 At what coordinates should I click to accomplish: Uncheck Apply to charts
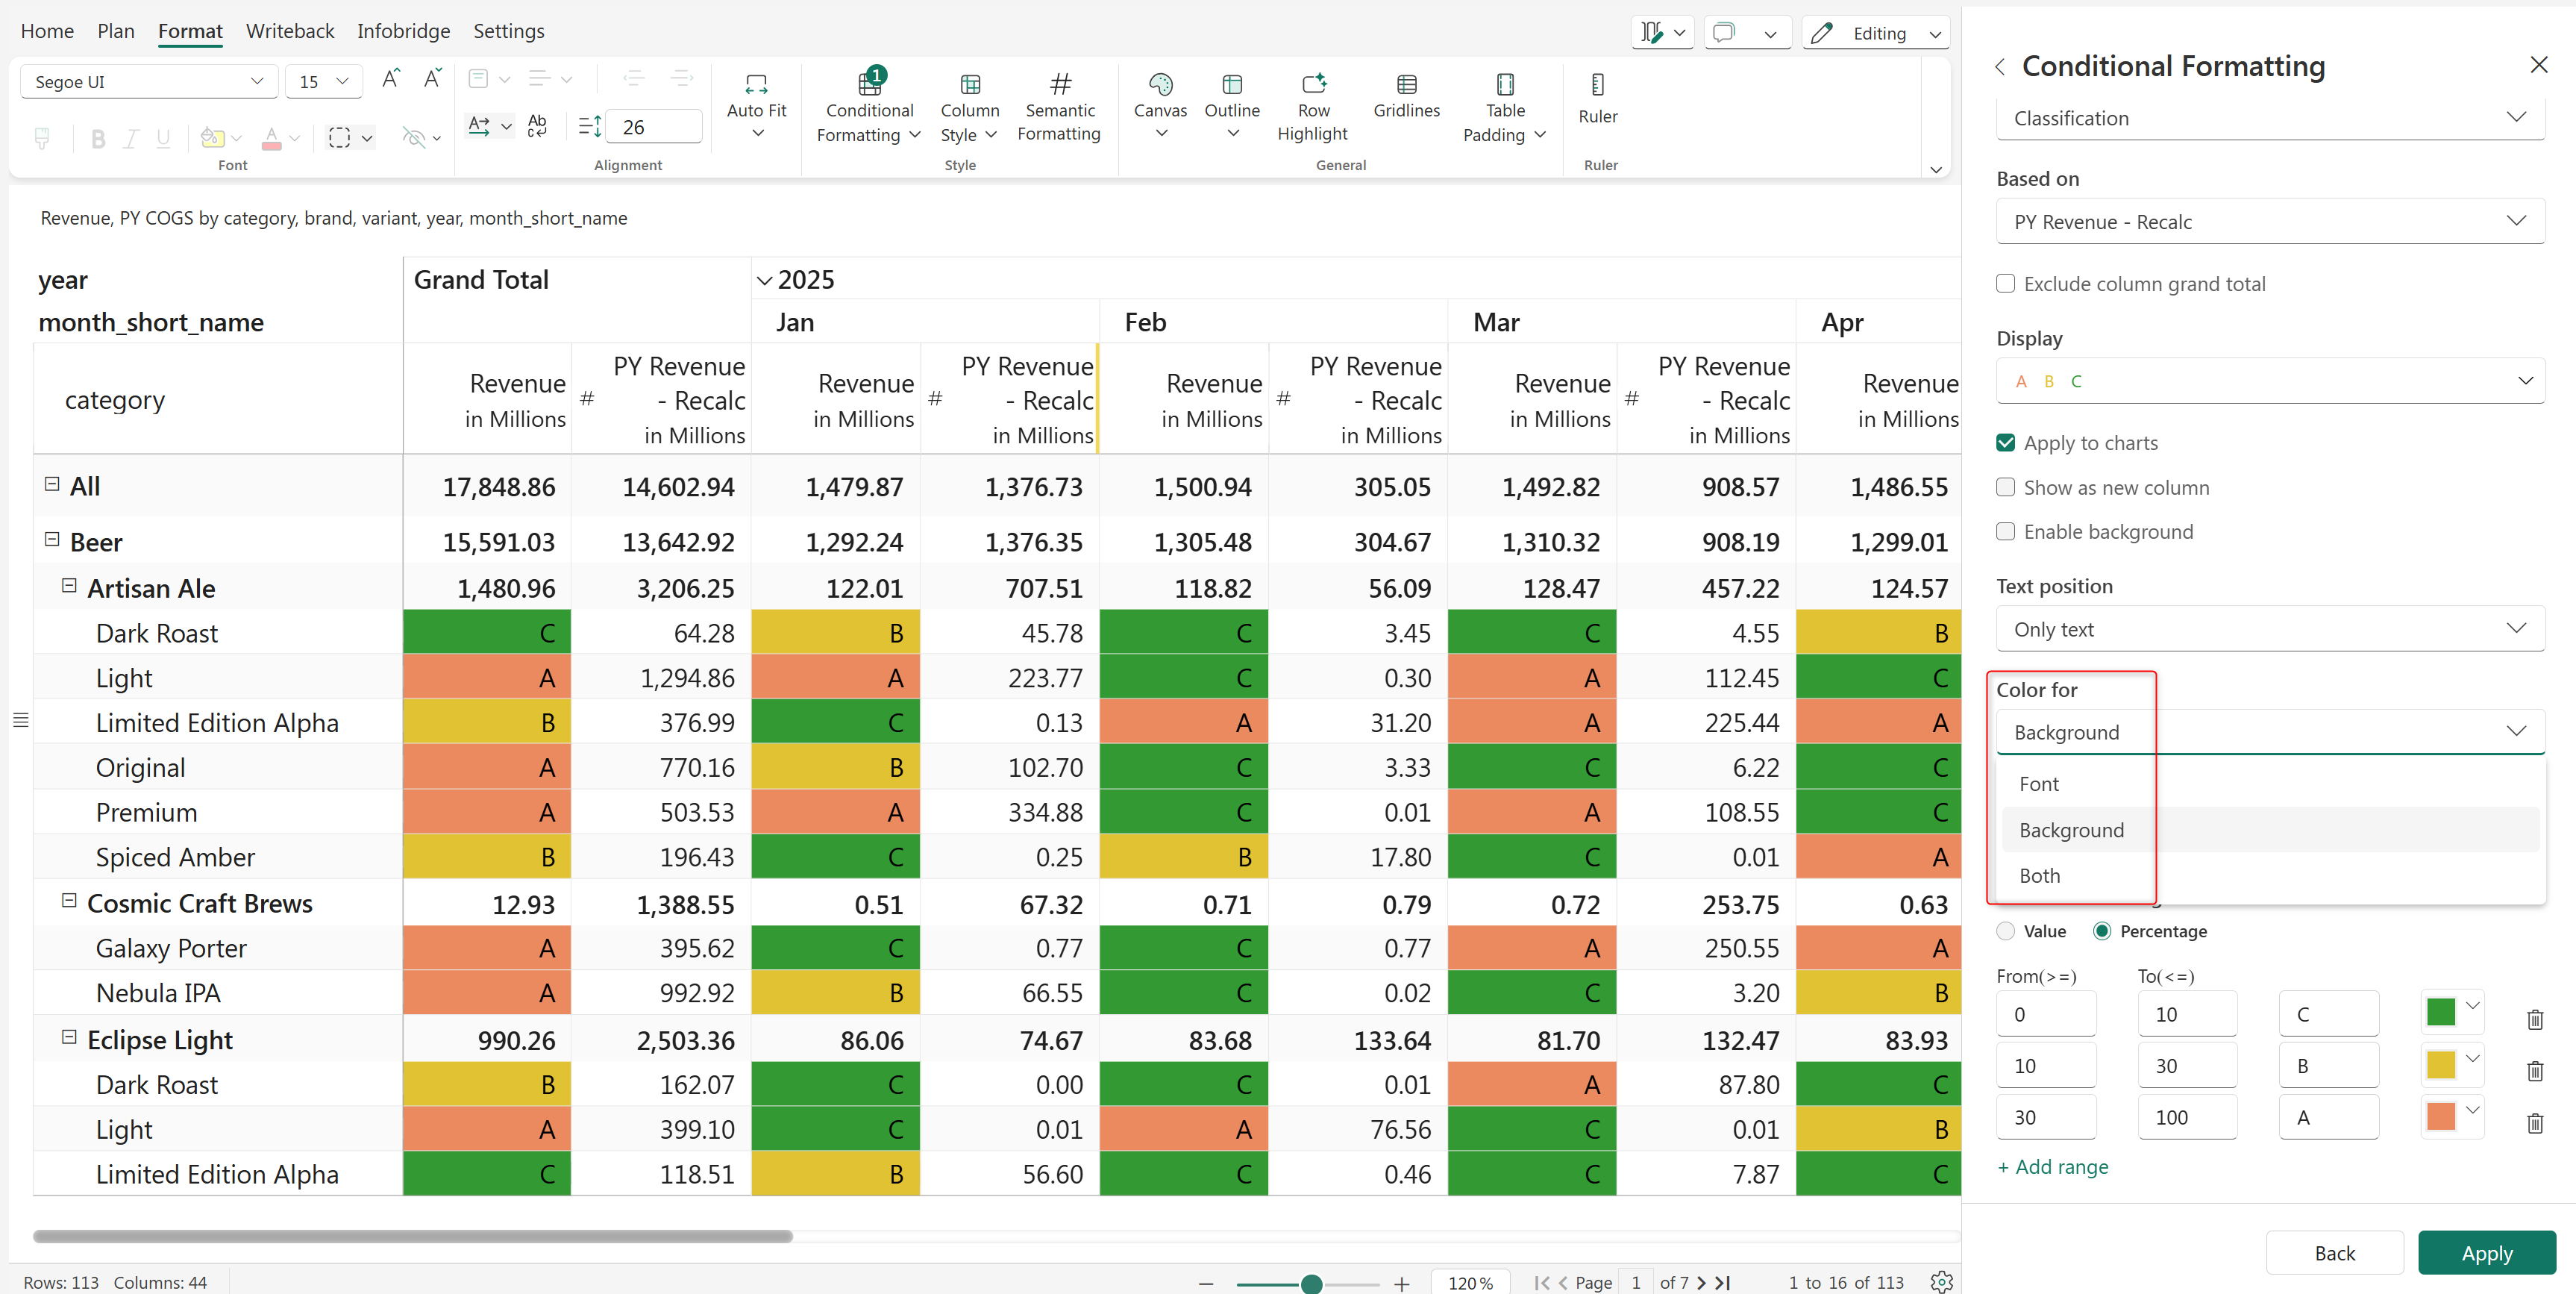[x=2006, y=443]
